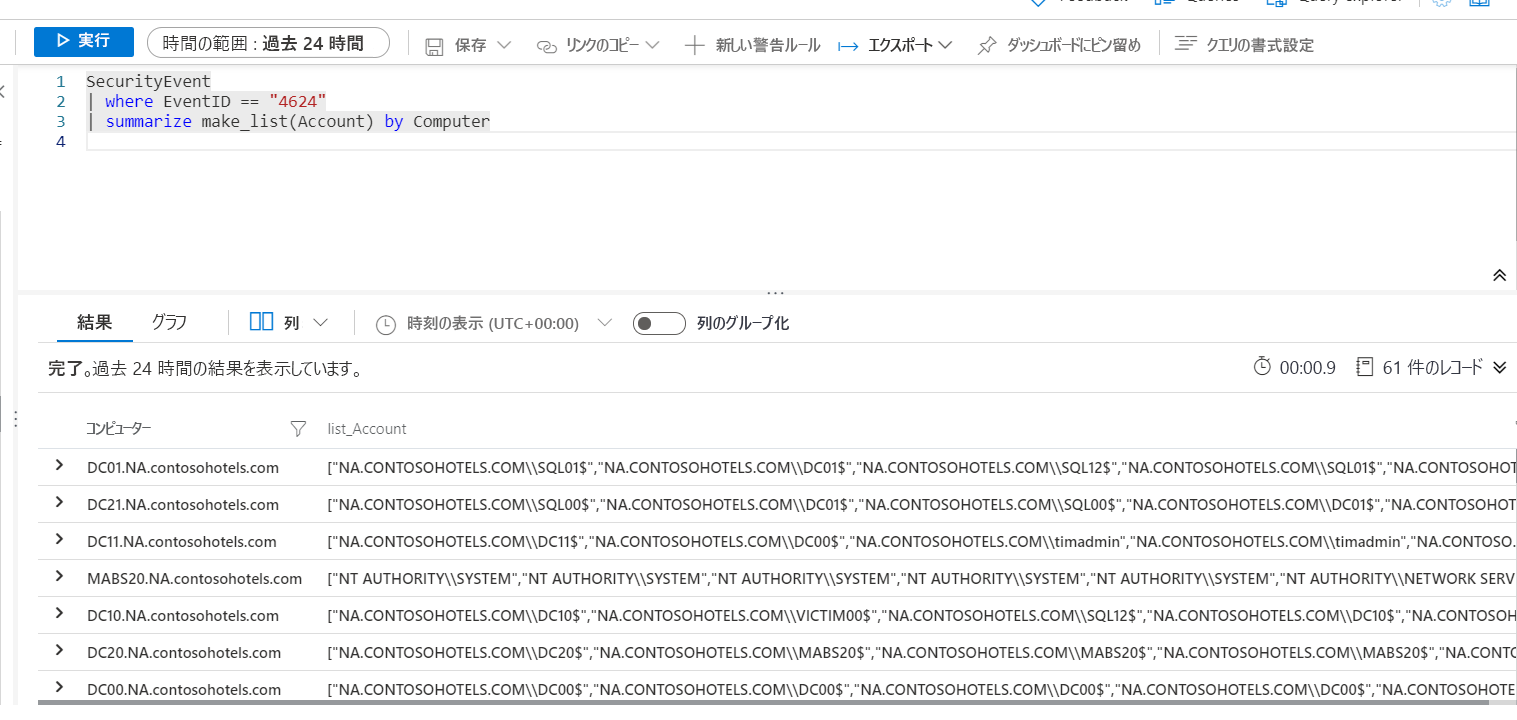Select the DC11.NA.contosohotels.com computer cell
The image size is (1517, 720).
pos(182,541)
